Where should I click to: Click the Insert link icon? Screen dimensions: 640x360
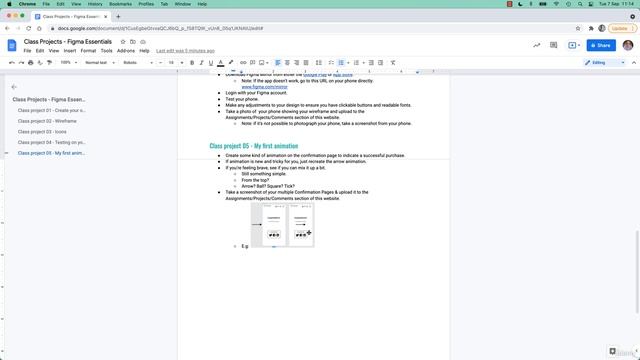[x=243, y=62]
